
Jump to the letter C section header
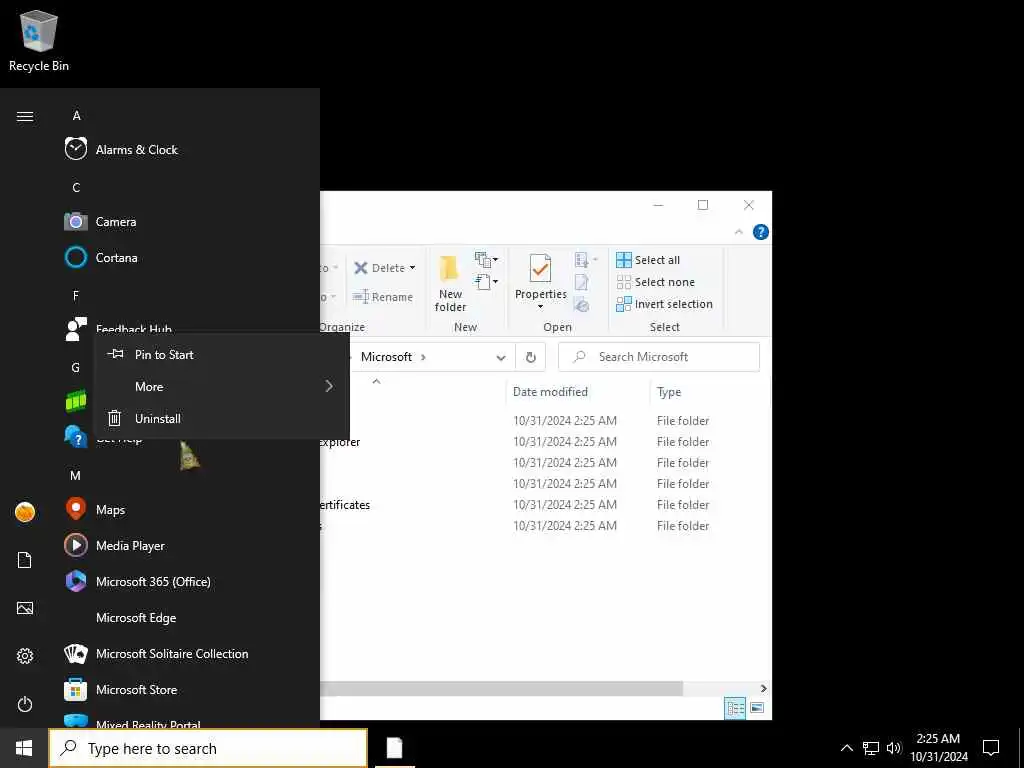pos(76,187)
